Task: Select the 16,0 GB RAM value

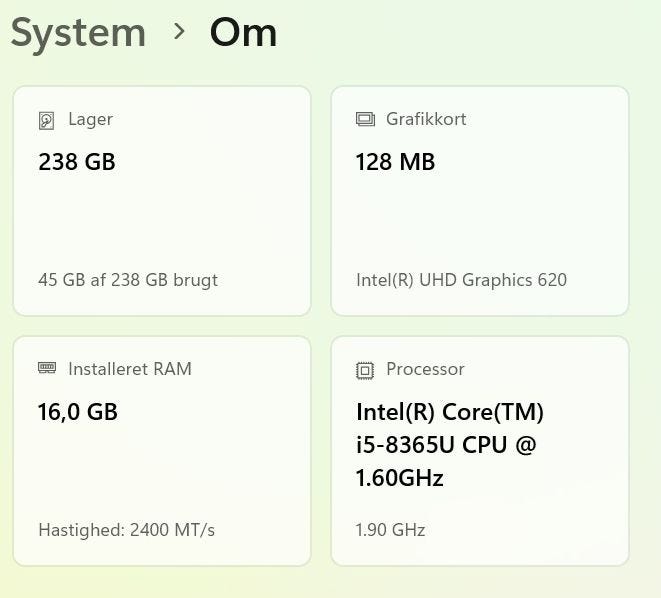Action: click(x=78, y=412)
